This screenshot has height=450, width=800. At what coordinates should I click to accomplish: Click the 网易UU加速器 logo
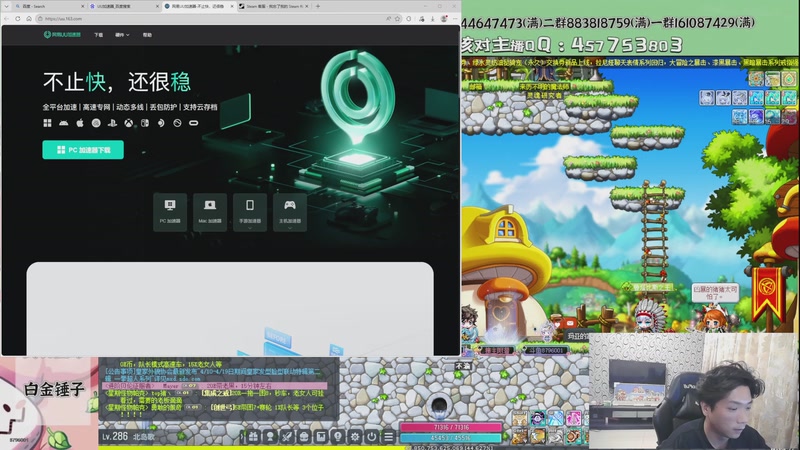click(62, 35)
